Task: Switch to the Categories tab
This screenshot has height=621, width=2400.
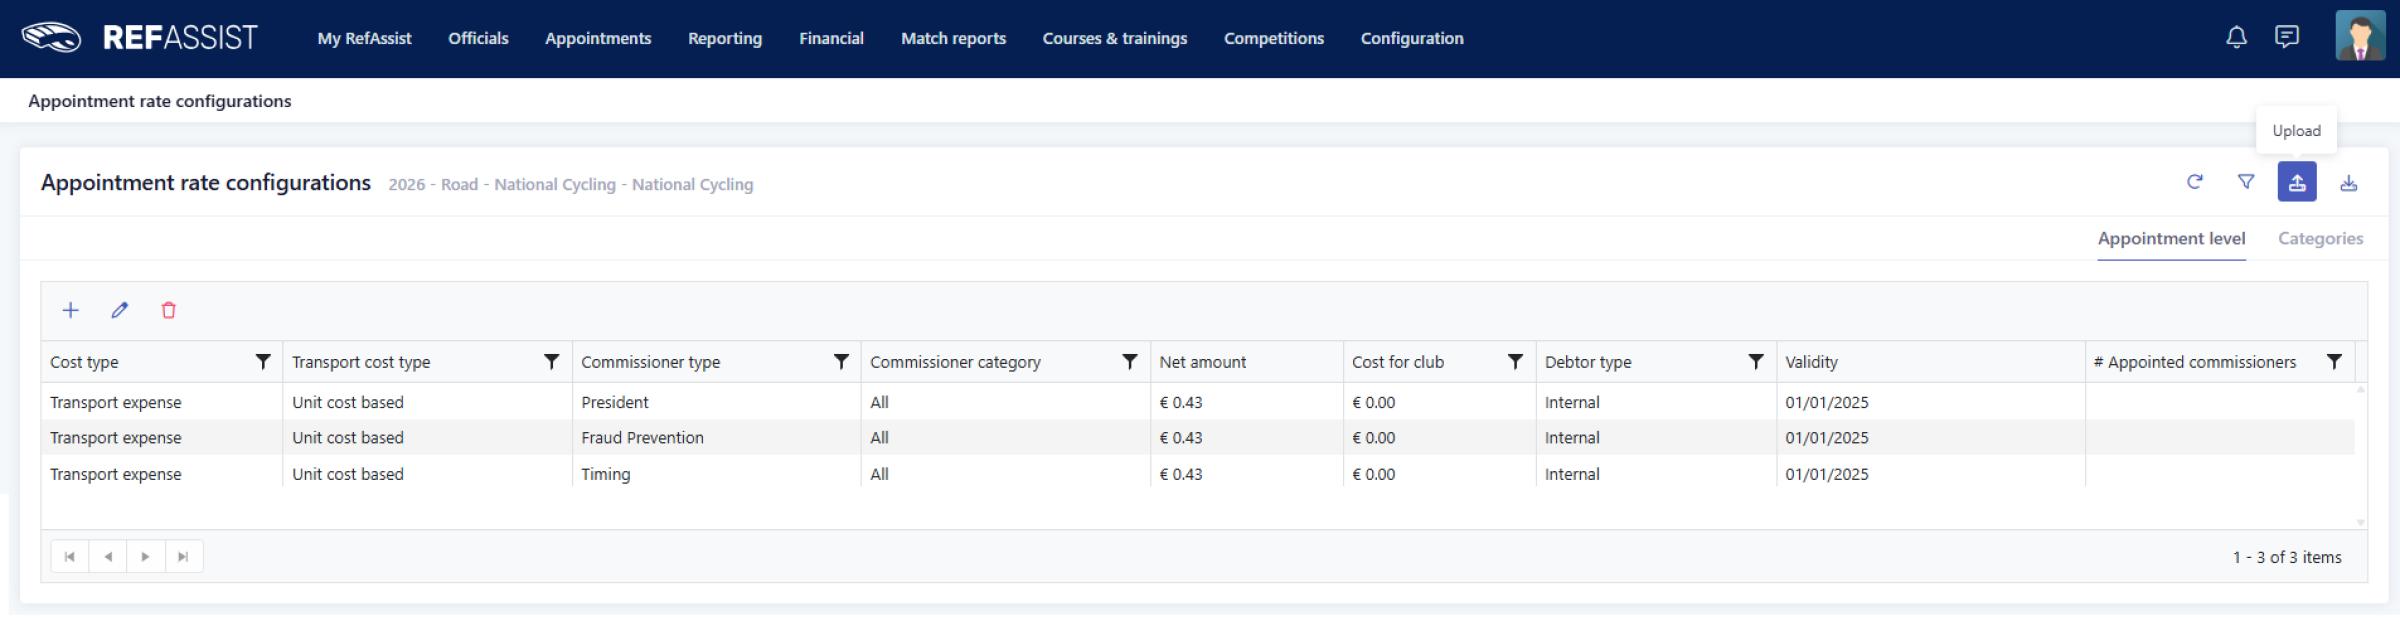Action: tap(2320, 239)
